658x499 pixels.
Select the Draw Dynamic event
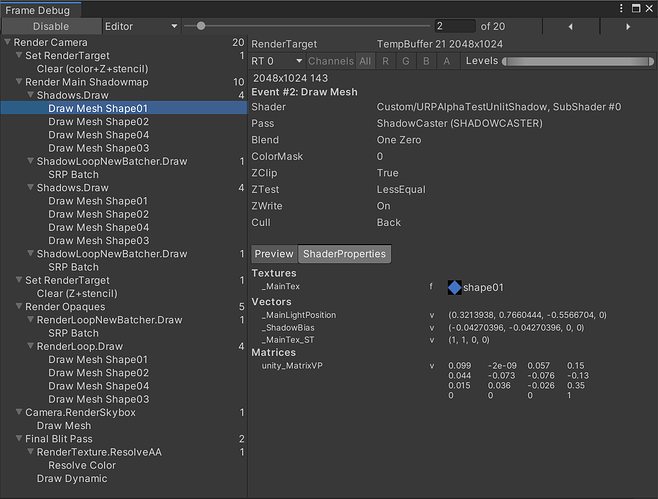(x=72, y=478)
